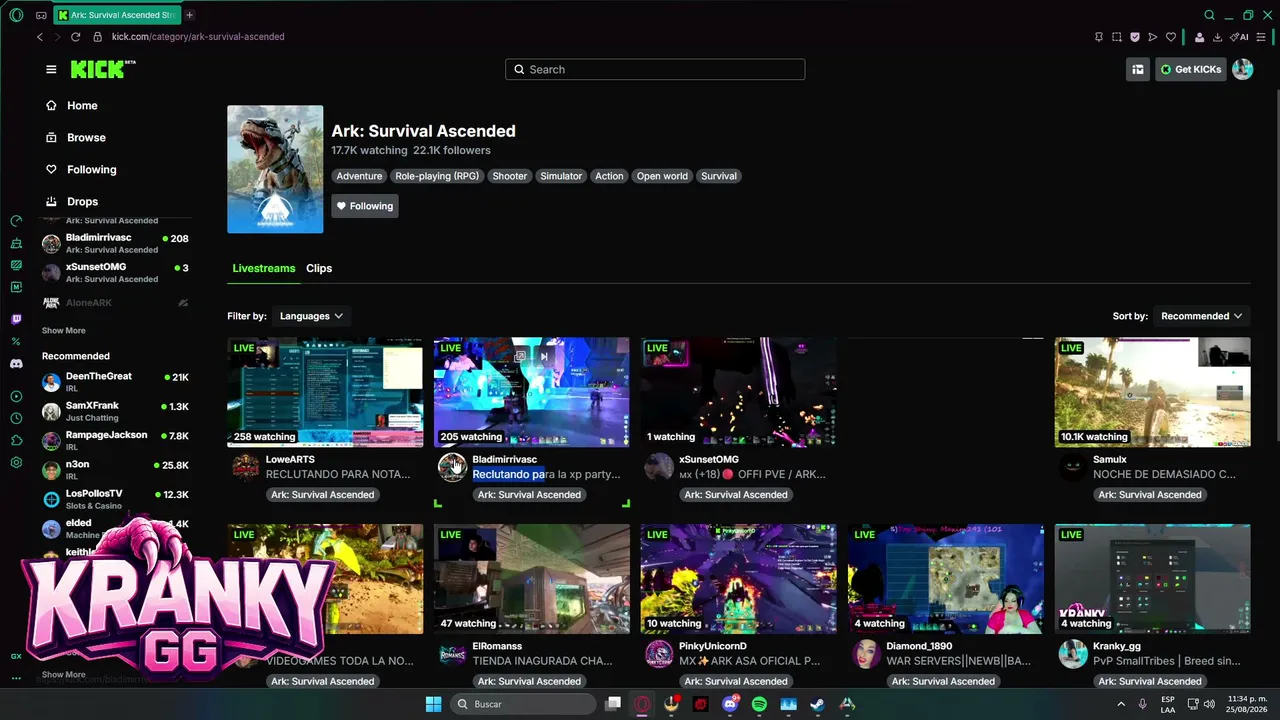Viewport: 1280px width, 720px height.
Task: Add page to bookmarks heart icon
Action: click(x=1171, y=37)
